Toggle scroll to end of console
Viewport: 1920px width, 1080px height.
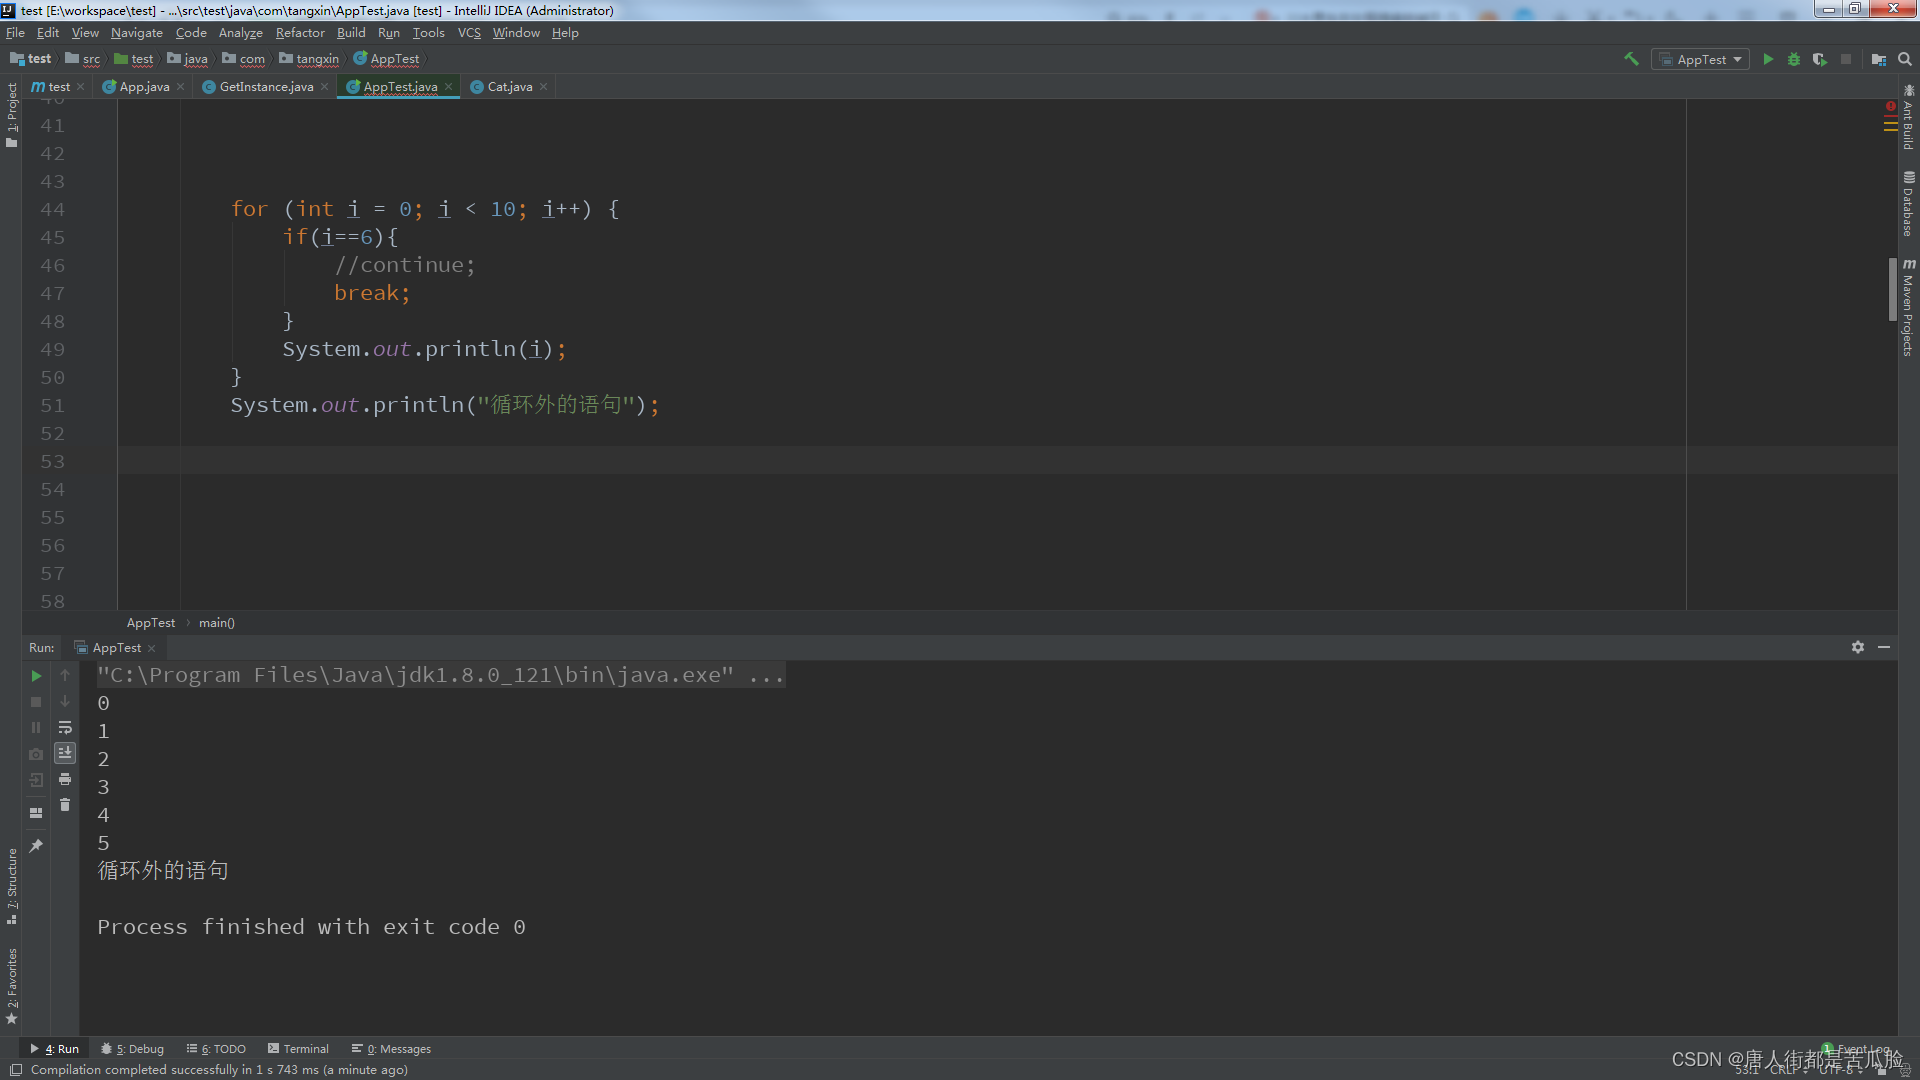[65, 753]
